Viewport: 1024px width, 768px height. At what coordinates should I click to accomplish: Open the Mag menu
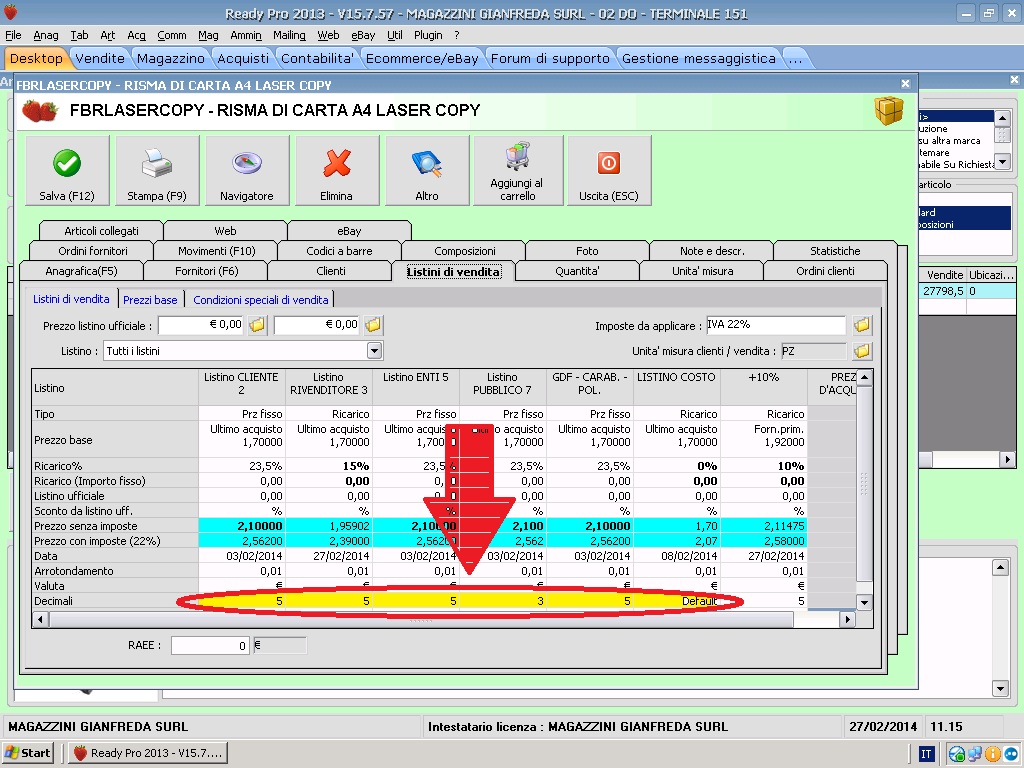coord(208,35)
